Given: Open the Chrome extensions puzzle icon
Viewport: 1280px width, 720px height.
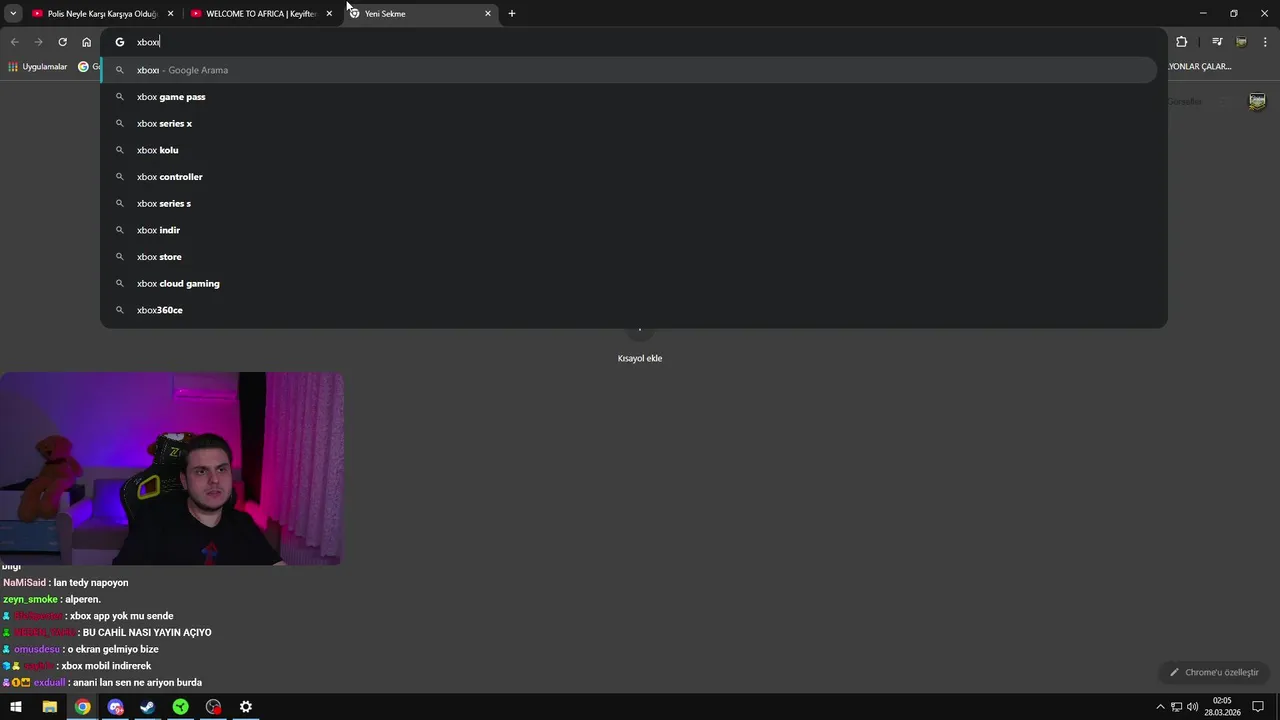Looking at the screenshot, I should [x=1181, y=42].
